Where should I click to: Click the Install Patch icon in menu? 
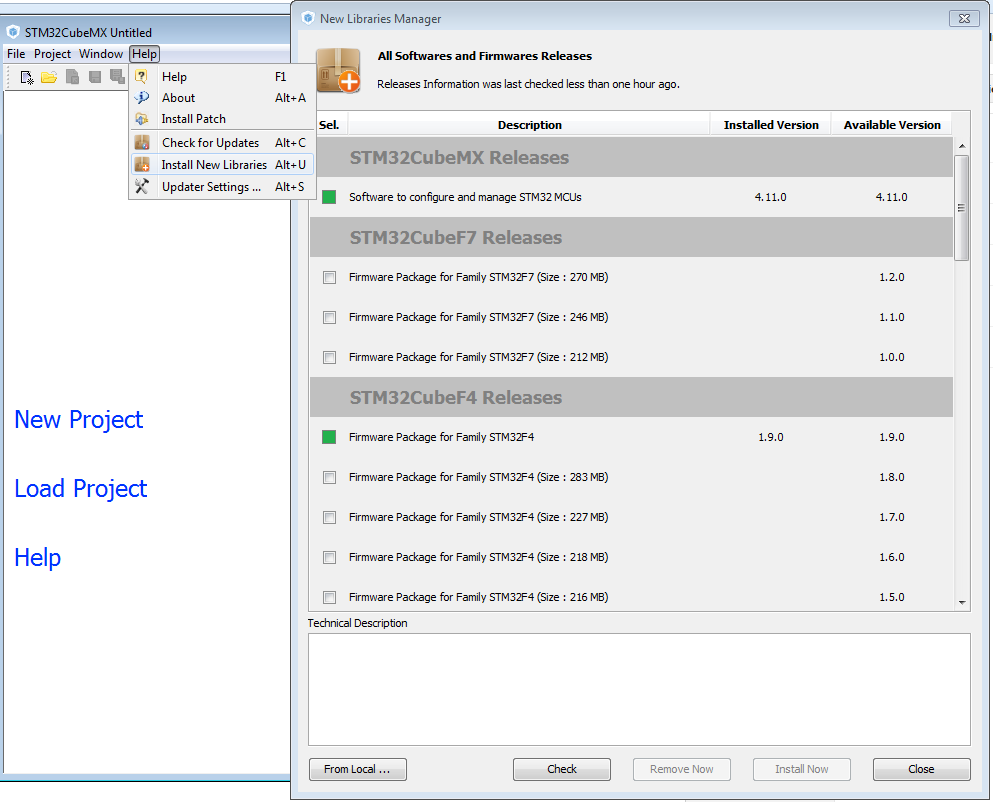pos(141,118)
